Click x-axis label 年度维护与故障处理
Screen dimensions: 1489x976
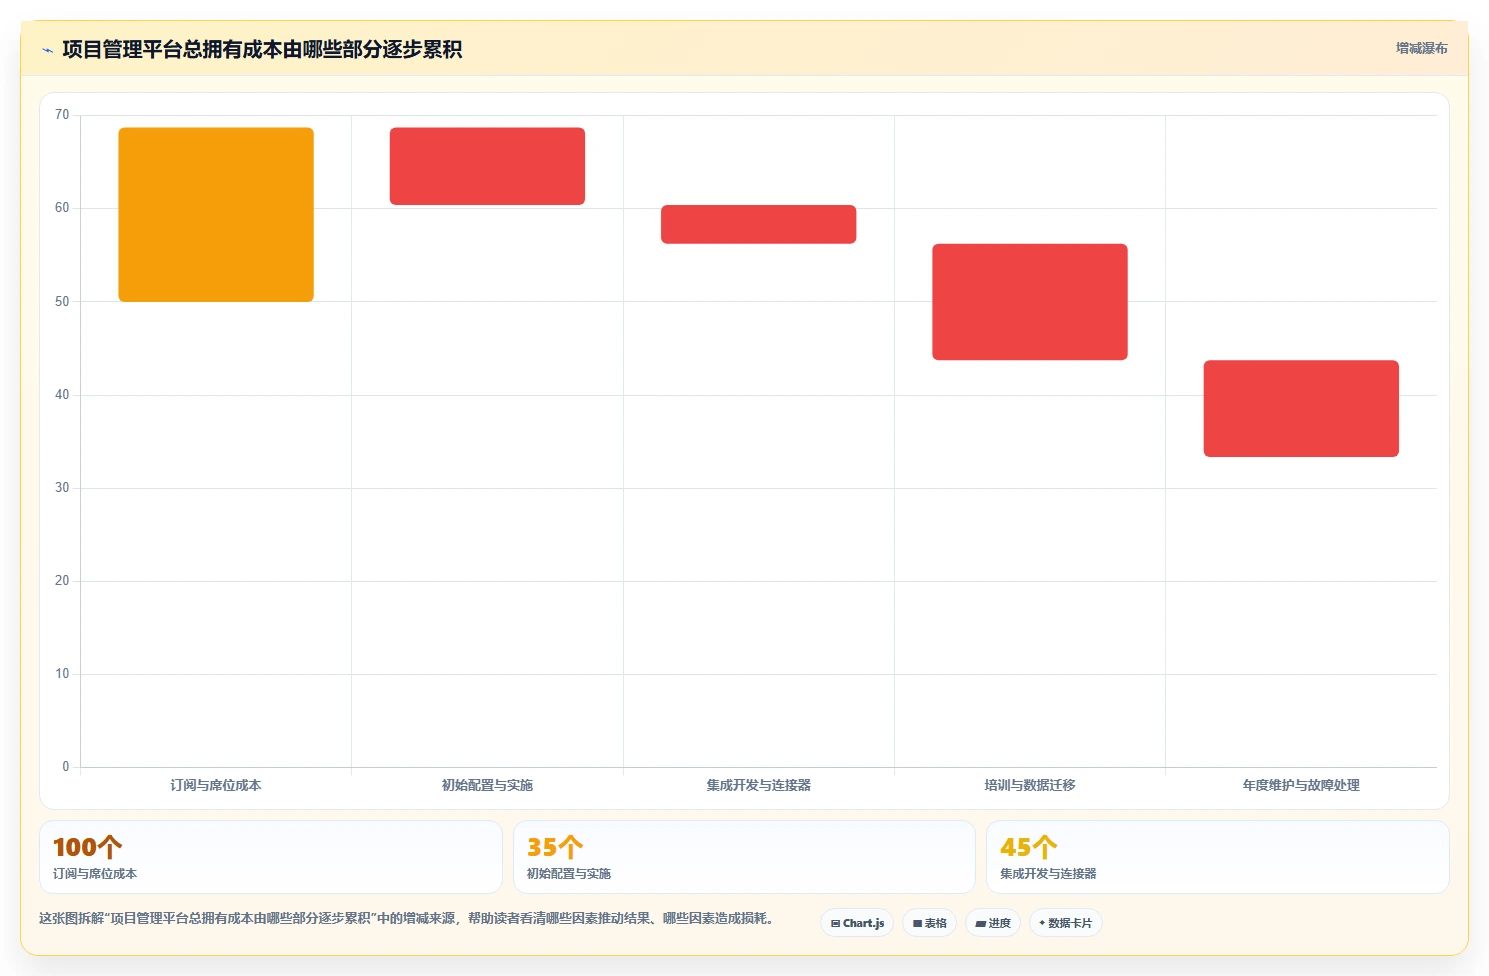(1301, 785)
